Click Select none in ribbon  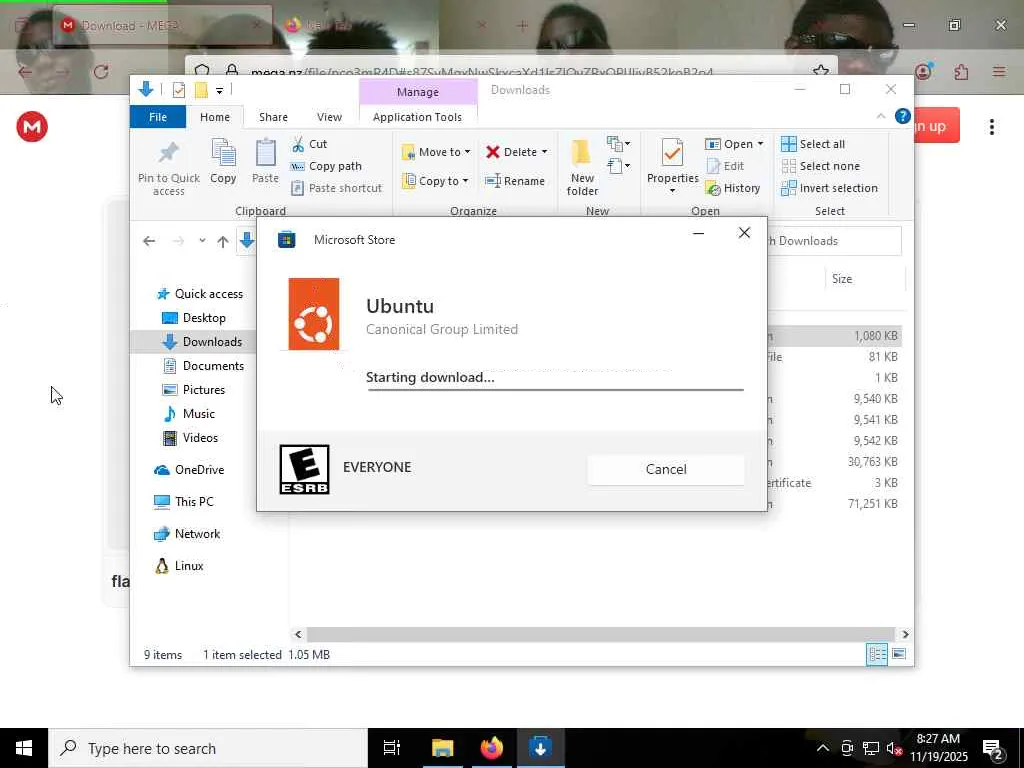821,166
